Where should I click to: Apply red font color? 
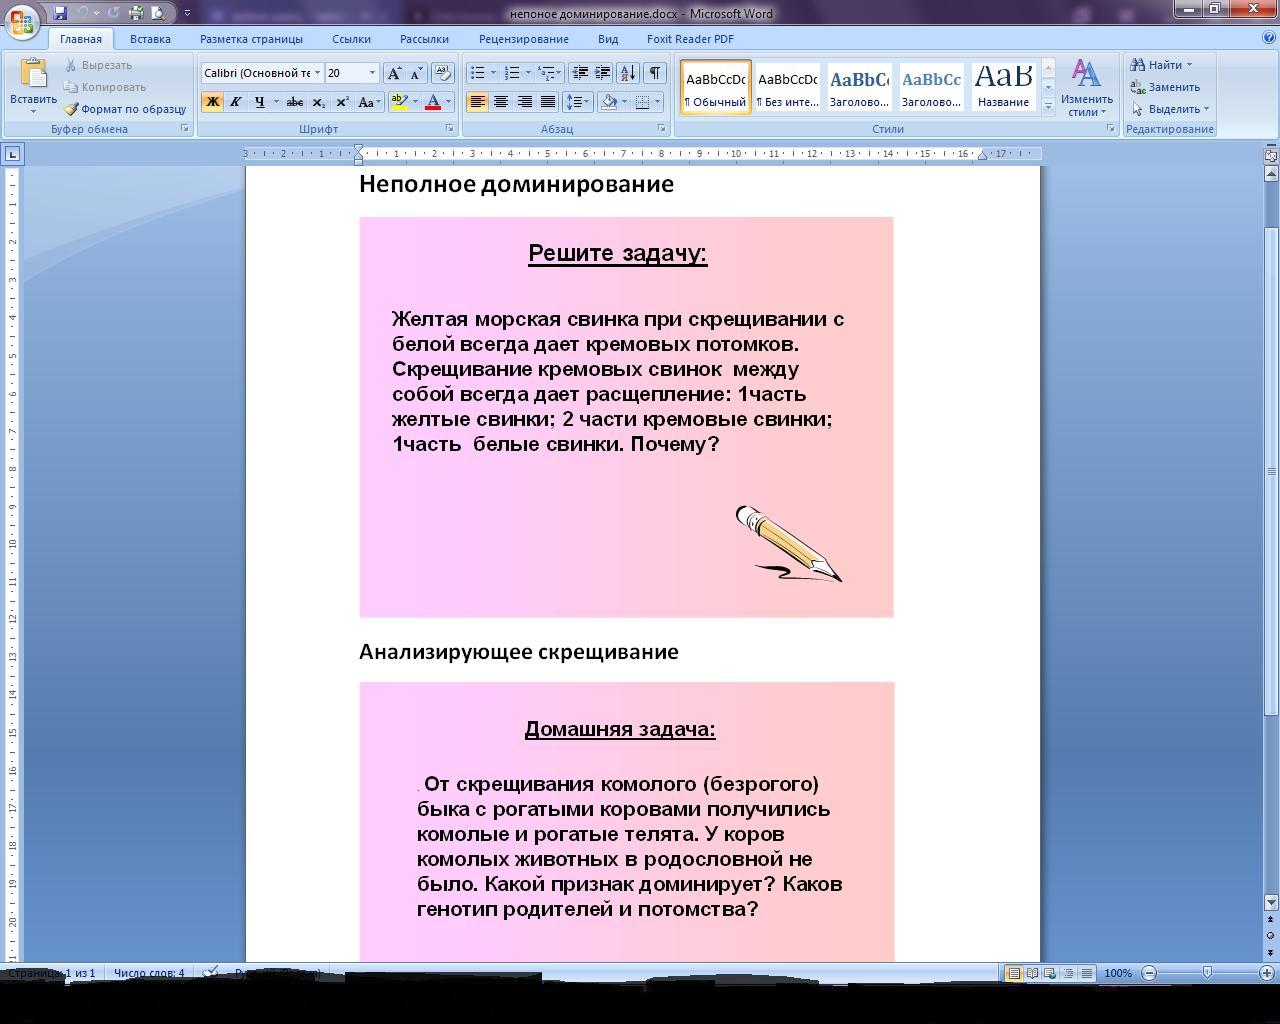tap(433, 102)
